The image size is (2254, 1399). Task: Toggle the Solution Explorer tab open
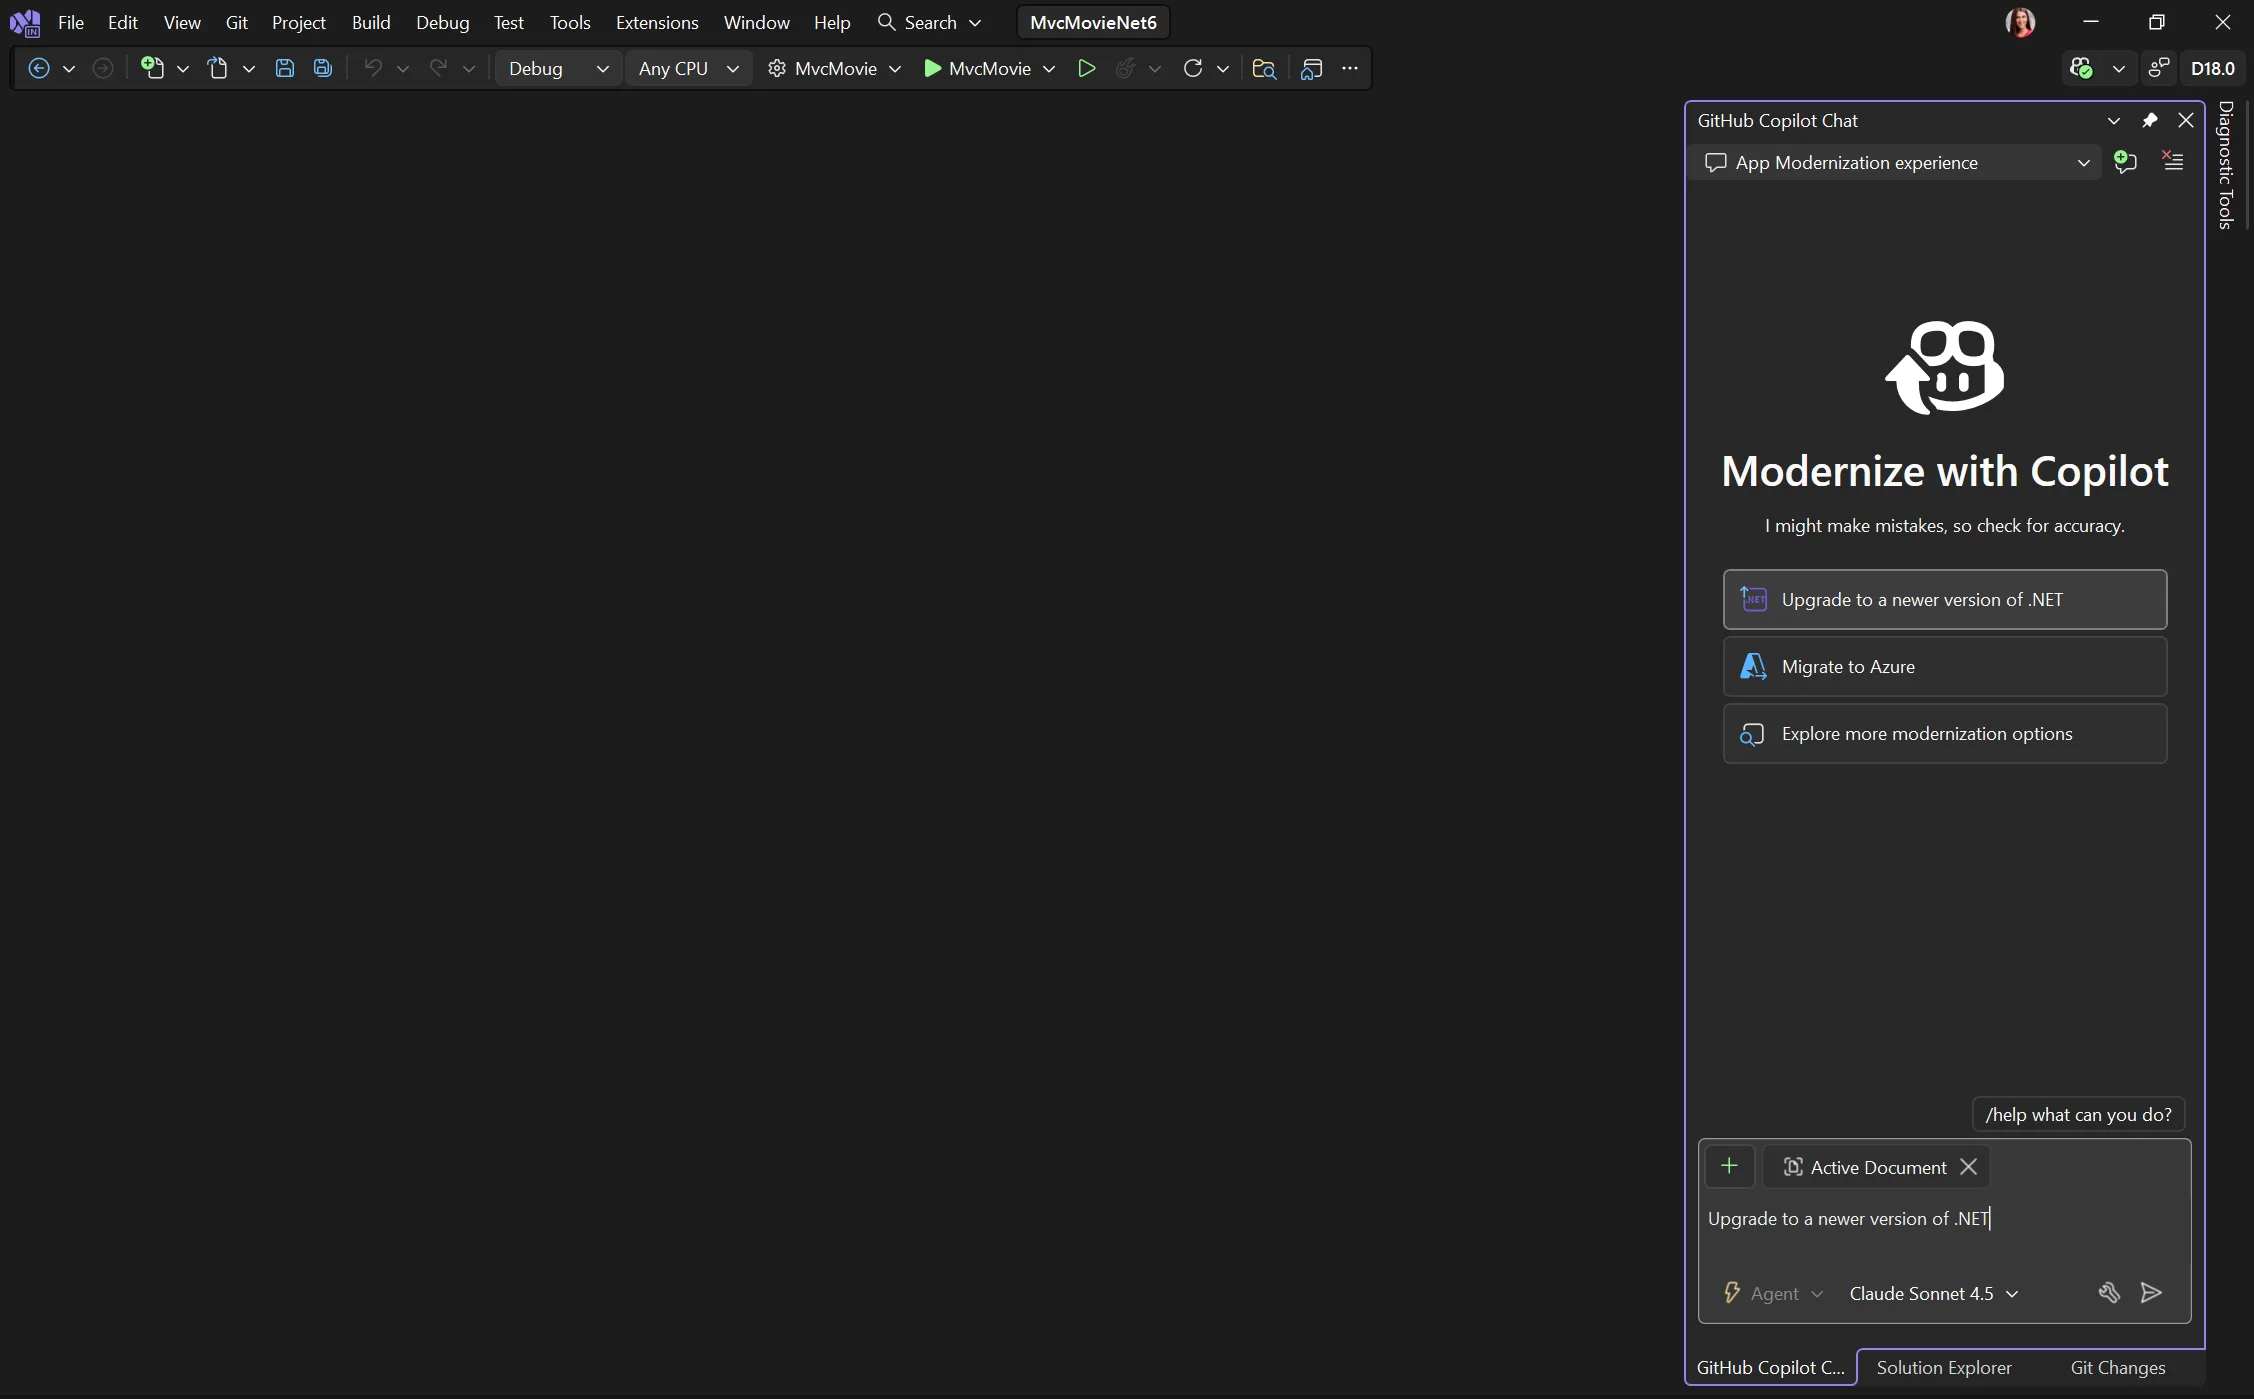point(1943,1367)
